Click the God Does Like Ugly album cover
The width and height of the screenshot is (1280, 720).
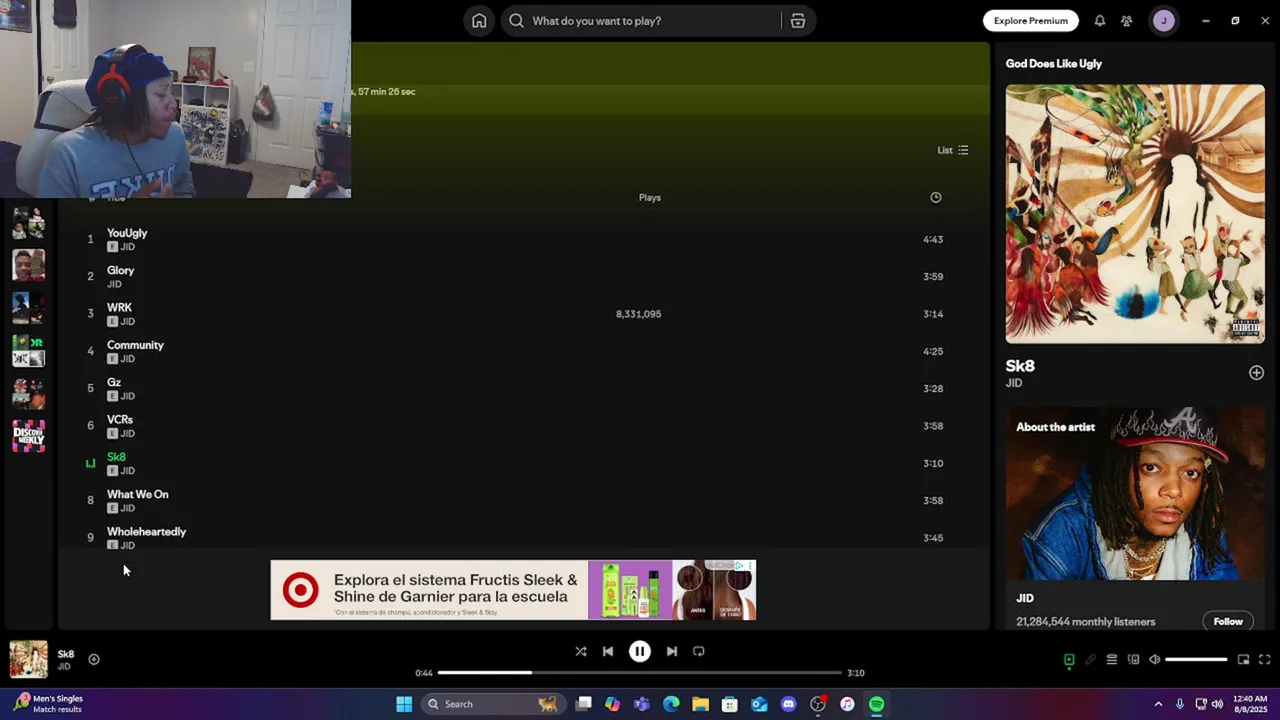pos(1135,214)
